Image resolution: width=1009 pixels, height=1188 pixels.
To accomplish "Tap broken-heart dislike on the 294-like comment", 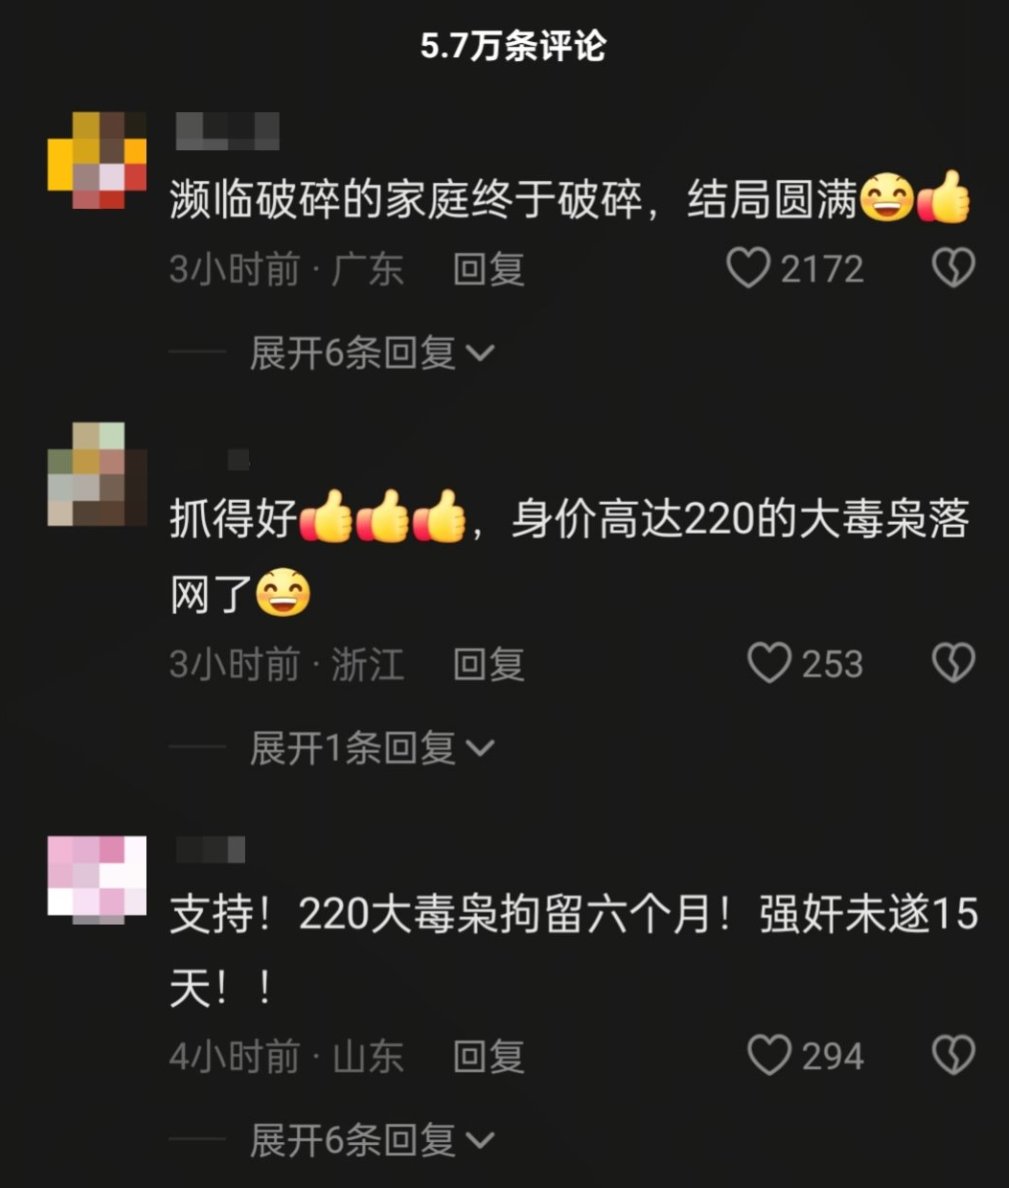I will 953,1055.
